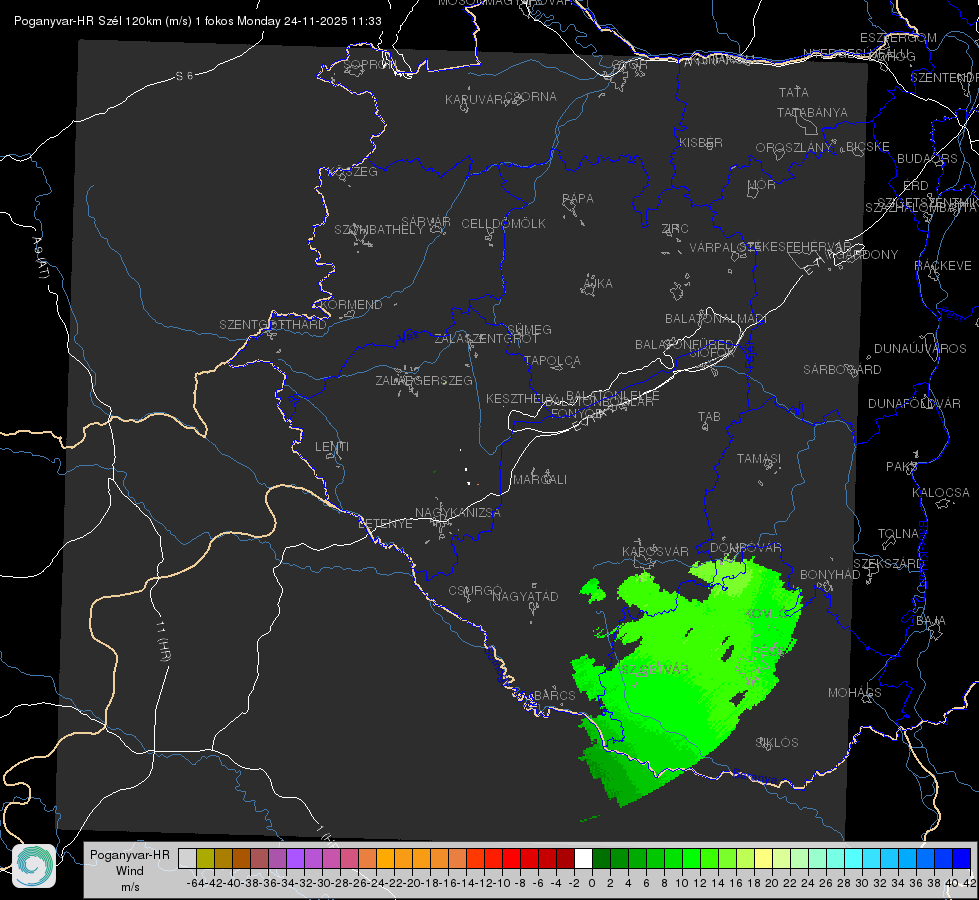The height and width of the screenshot is (900, 979).
Task: Click the MOHÁCS city label
Action: (x=855, y=693)
